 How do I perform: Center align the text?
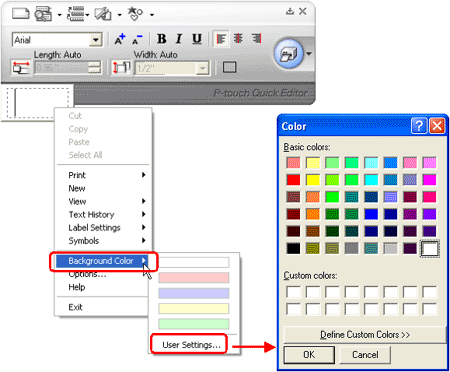tap(238, 39)
